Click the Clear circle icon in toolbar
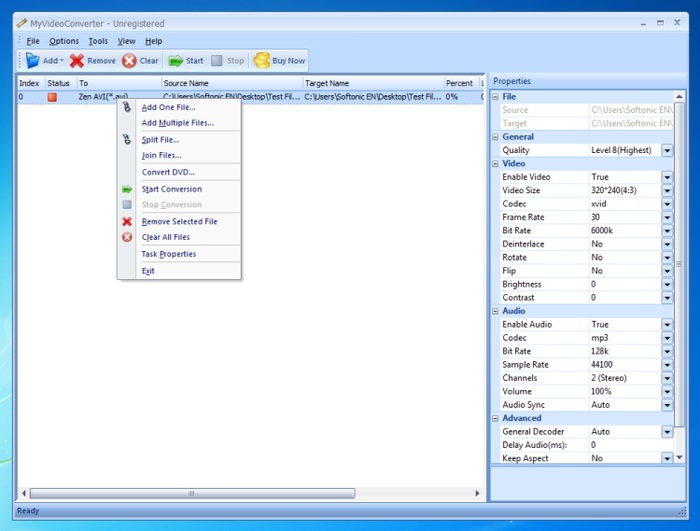The width and height of the screenshot is (700, 531). (x=129, y=61)
